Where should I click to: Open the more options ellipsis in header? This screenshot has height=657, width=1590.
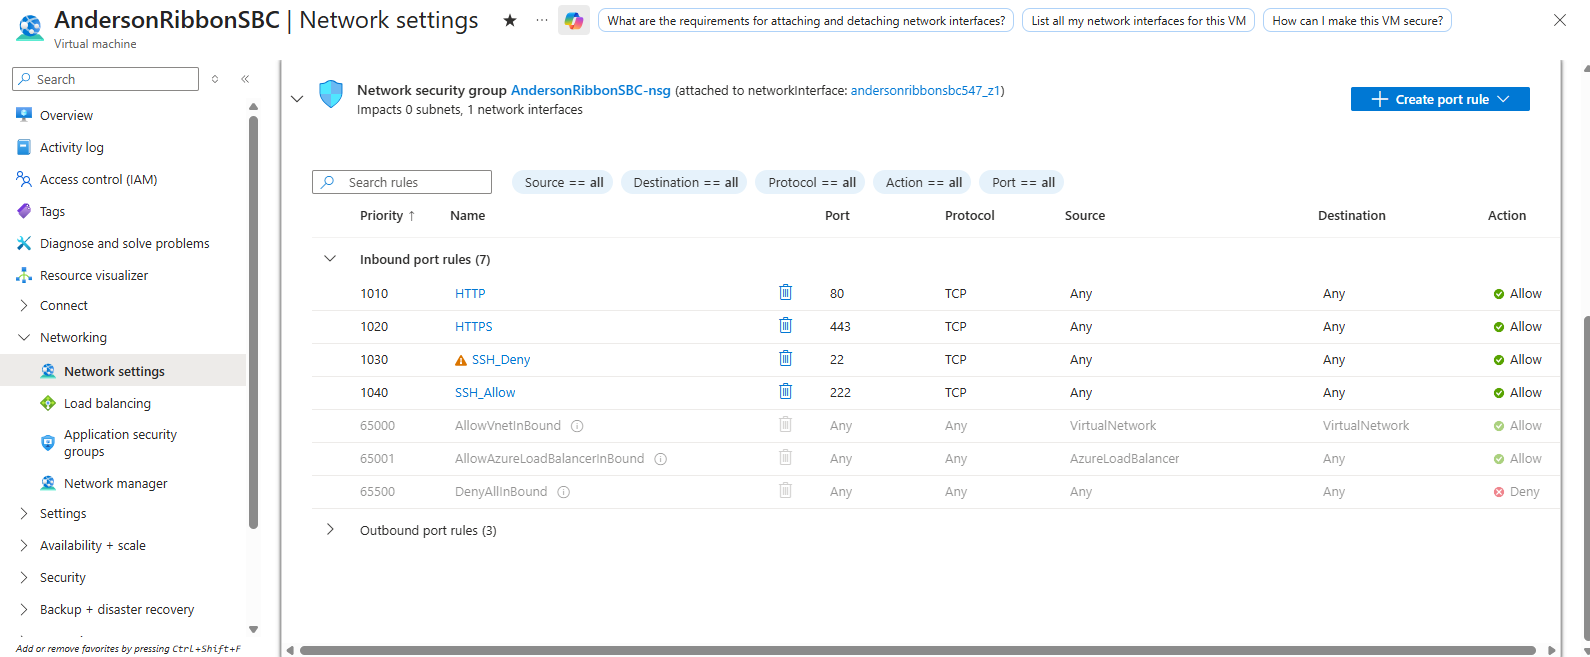tap(542, 20)
